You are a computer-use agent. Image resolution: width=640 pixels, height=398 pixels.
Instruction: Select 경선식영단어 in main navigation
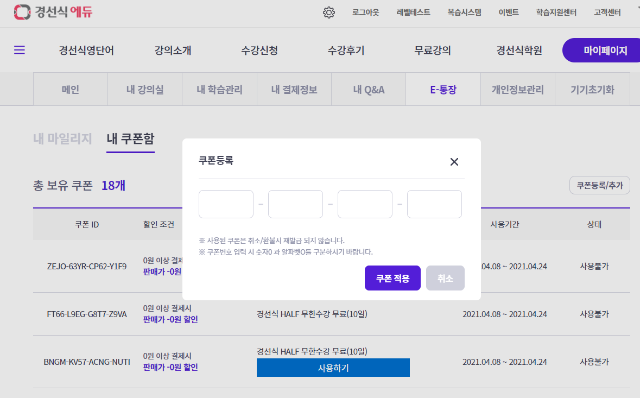[x=86, y=50]
